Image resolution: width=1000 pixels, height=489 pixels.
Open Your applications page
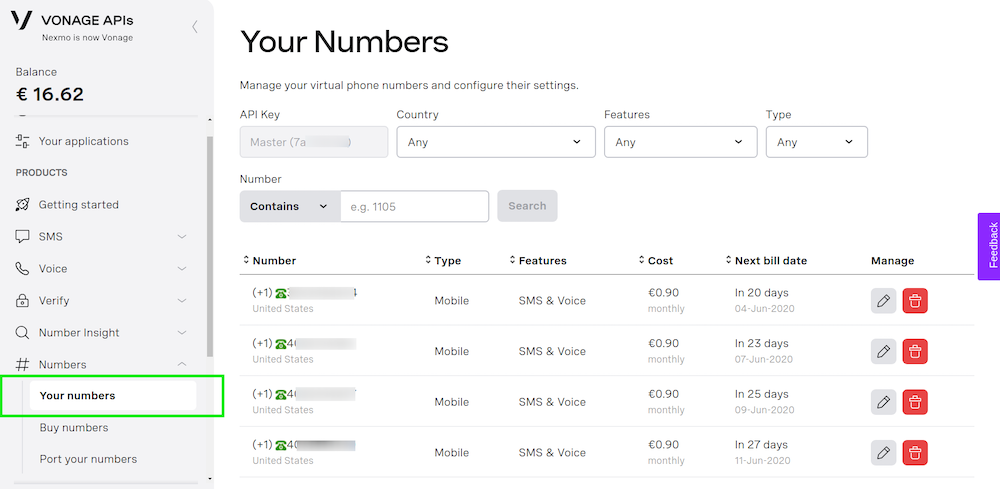(x=84, y=141)
